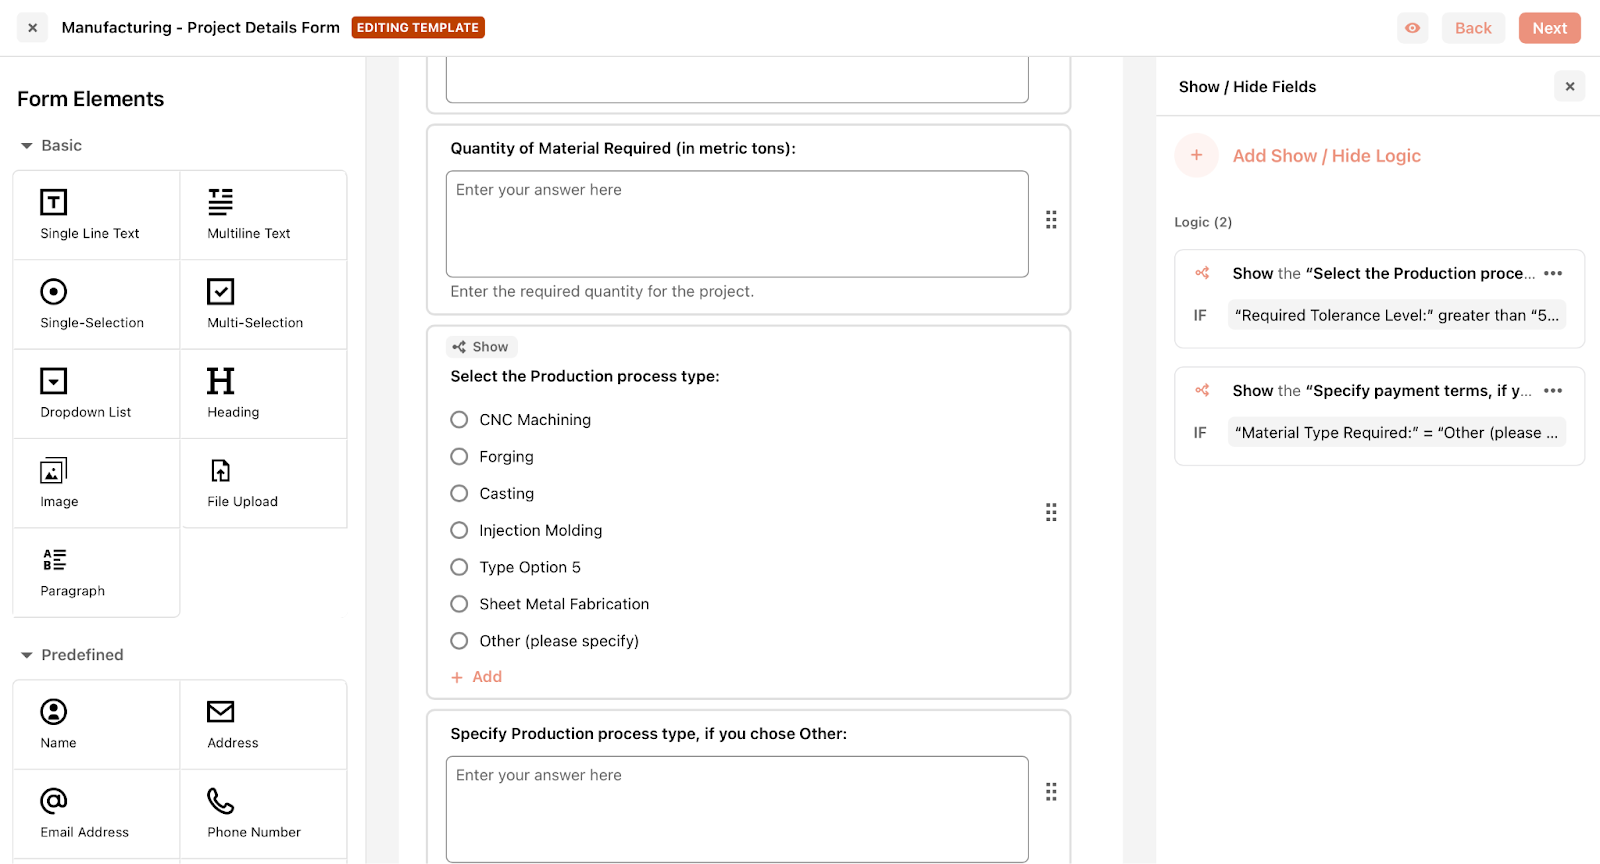Image resolution: width=1600 pixels, height=864 pixels.
Task: Click into Specify Production process answer box
Action: (737, 809)
